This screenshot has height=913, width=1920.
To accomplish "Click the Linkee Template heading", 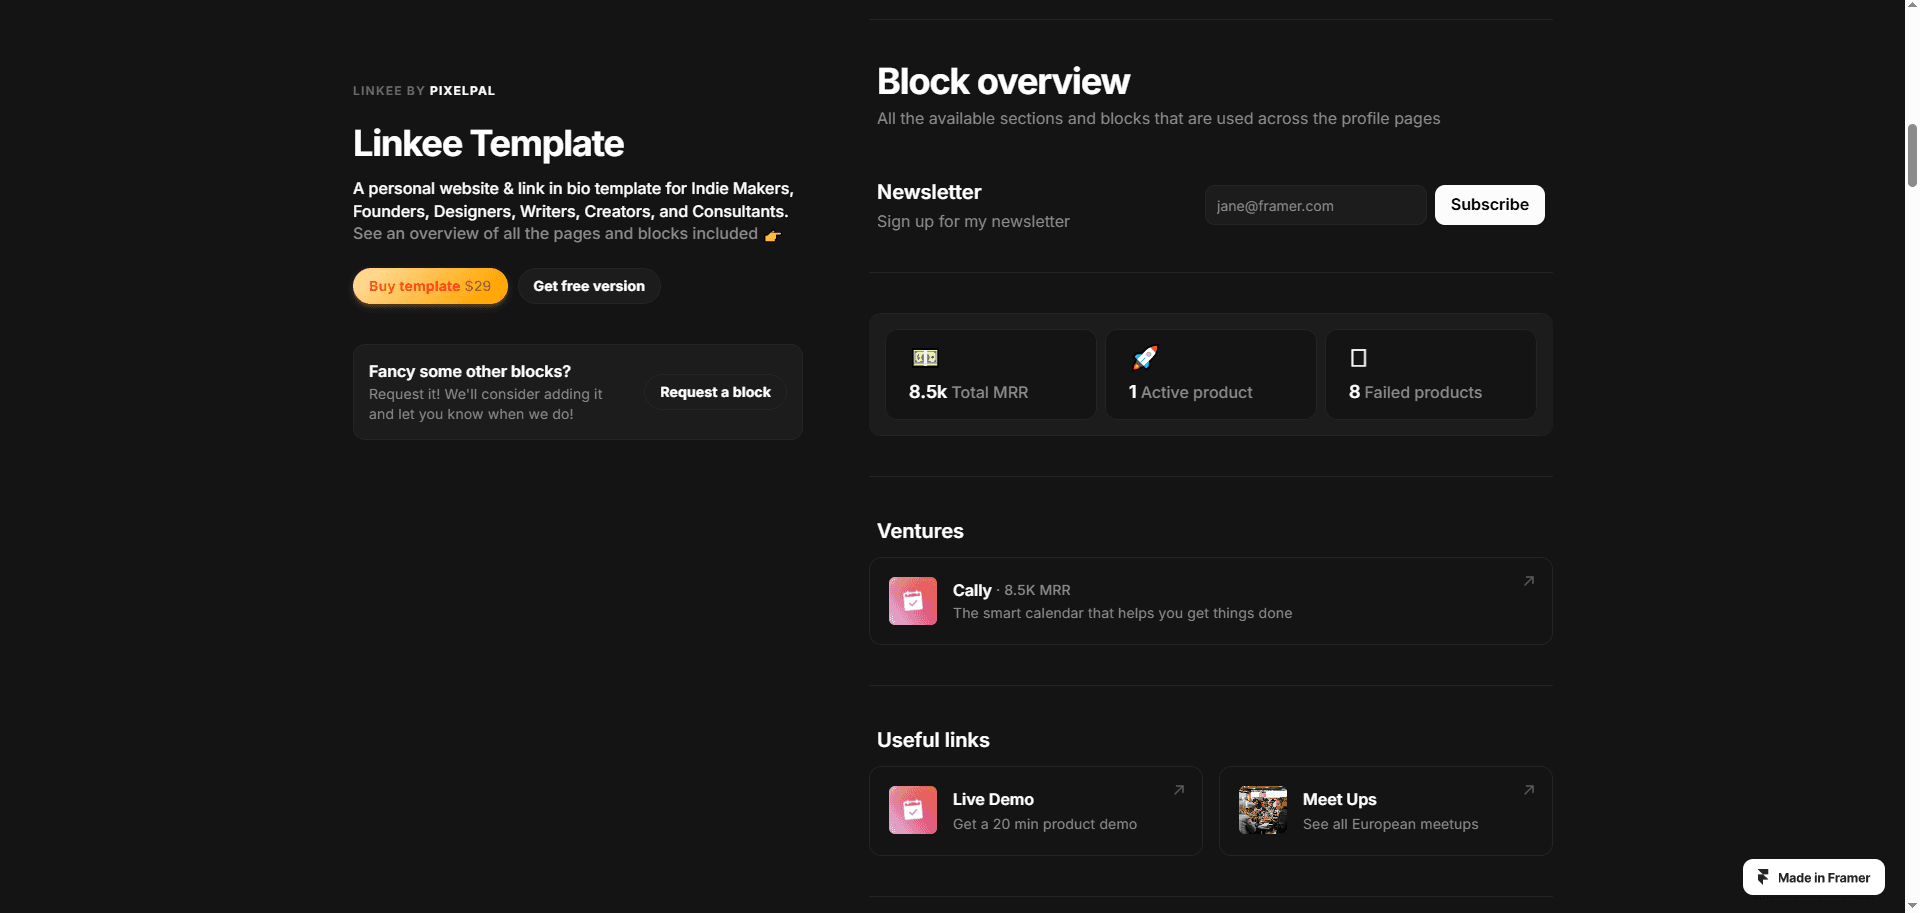I will [488, 144].
